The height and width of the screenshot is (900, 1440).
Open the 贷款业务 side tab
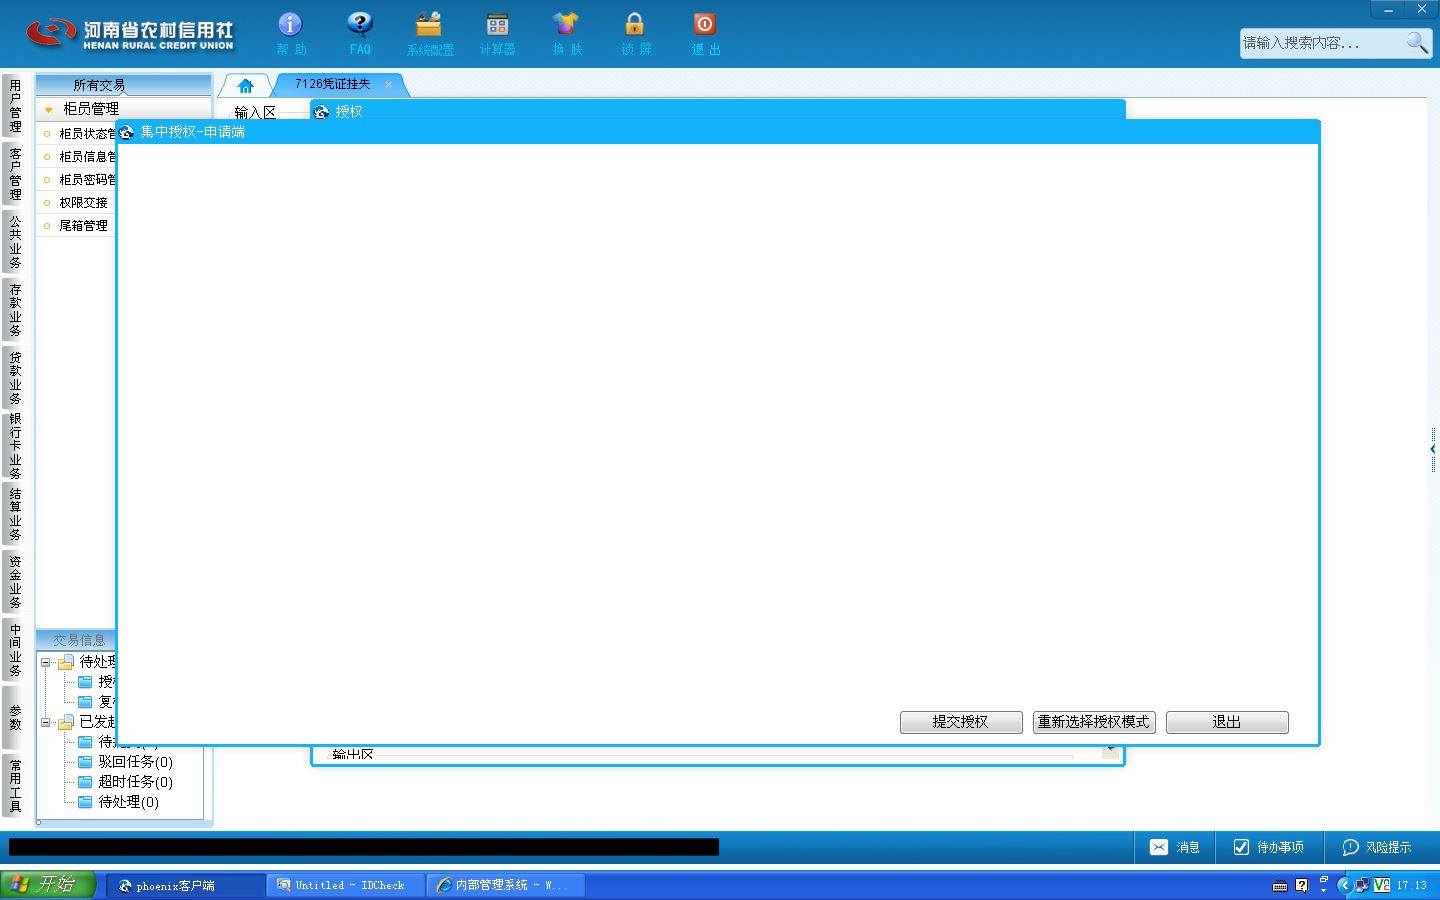[x=15, y=377]
